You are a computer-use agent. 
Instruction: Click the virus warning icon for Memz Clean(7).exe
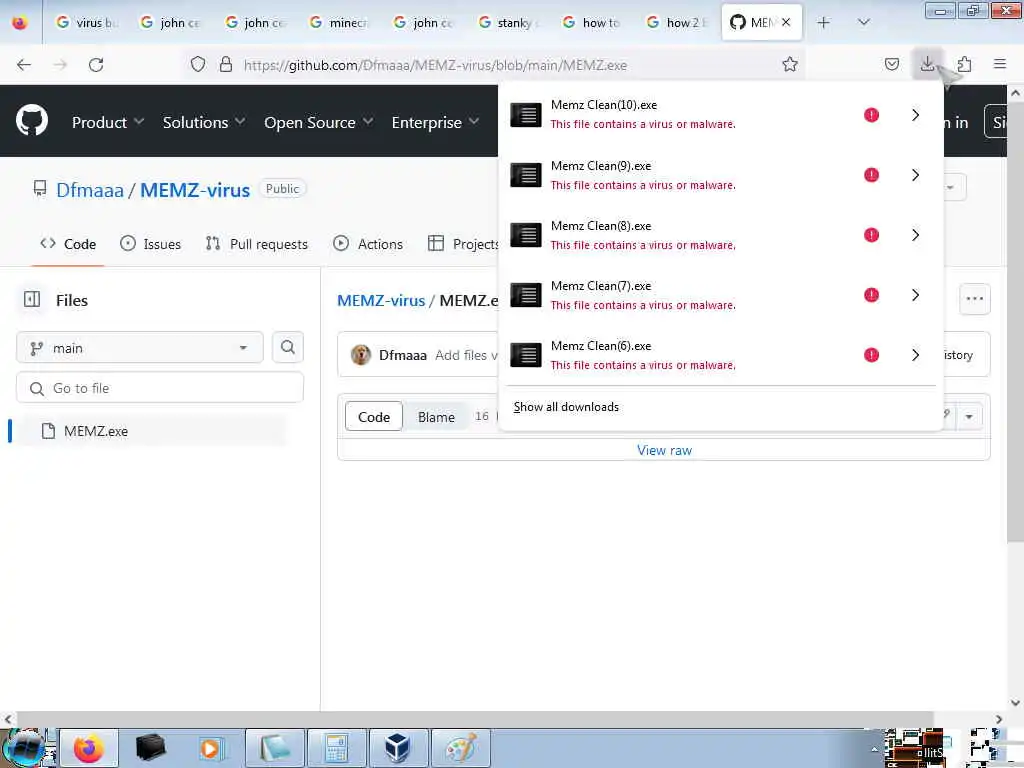tap(871, 295)
